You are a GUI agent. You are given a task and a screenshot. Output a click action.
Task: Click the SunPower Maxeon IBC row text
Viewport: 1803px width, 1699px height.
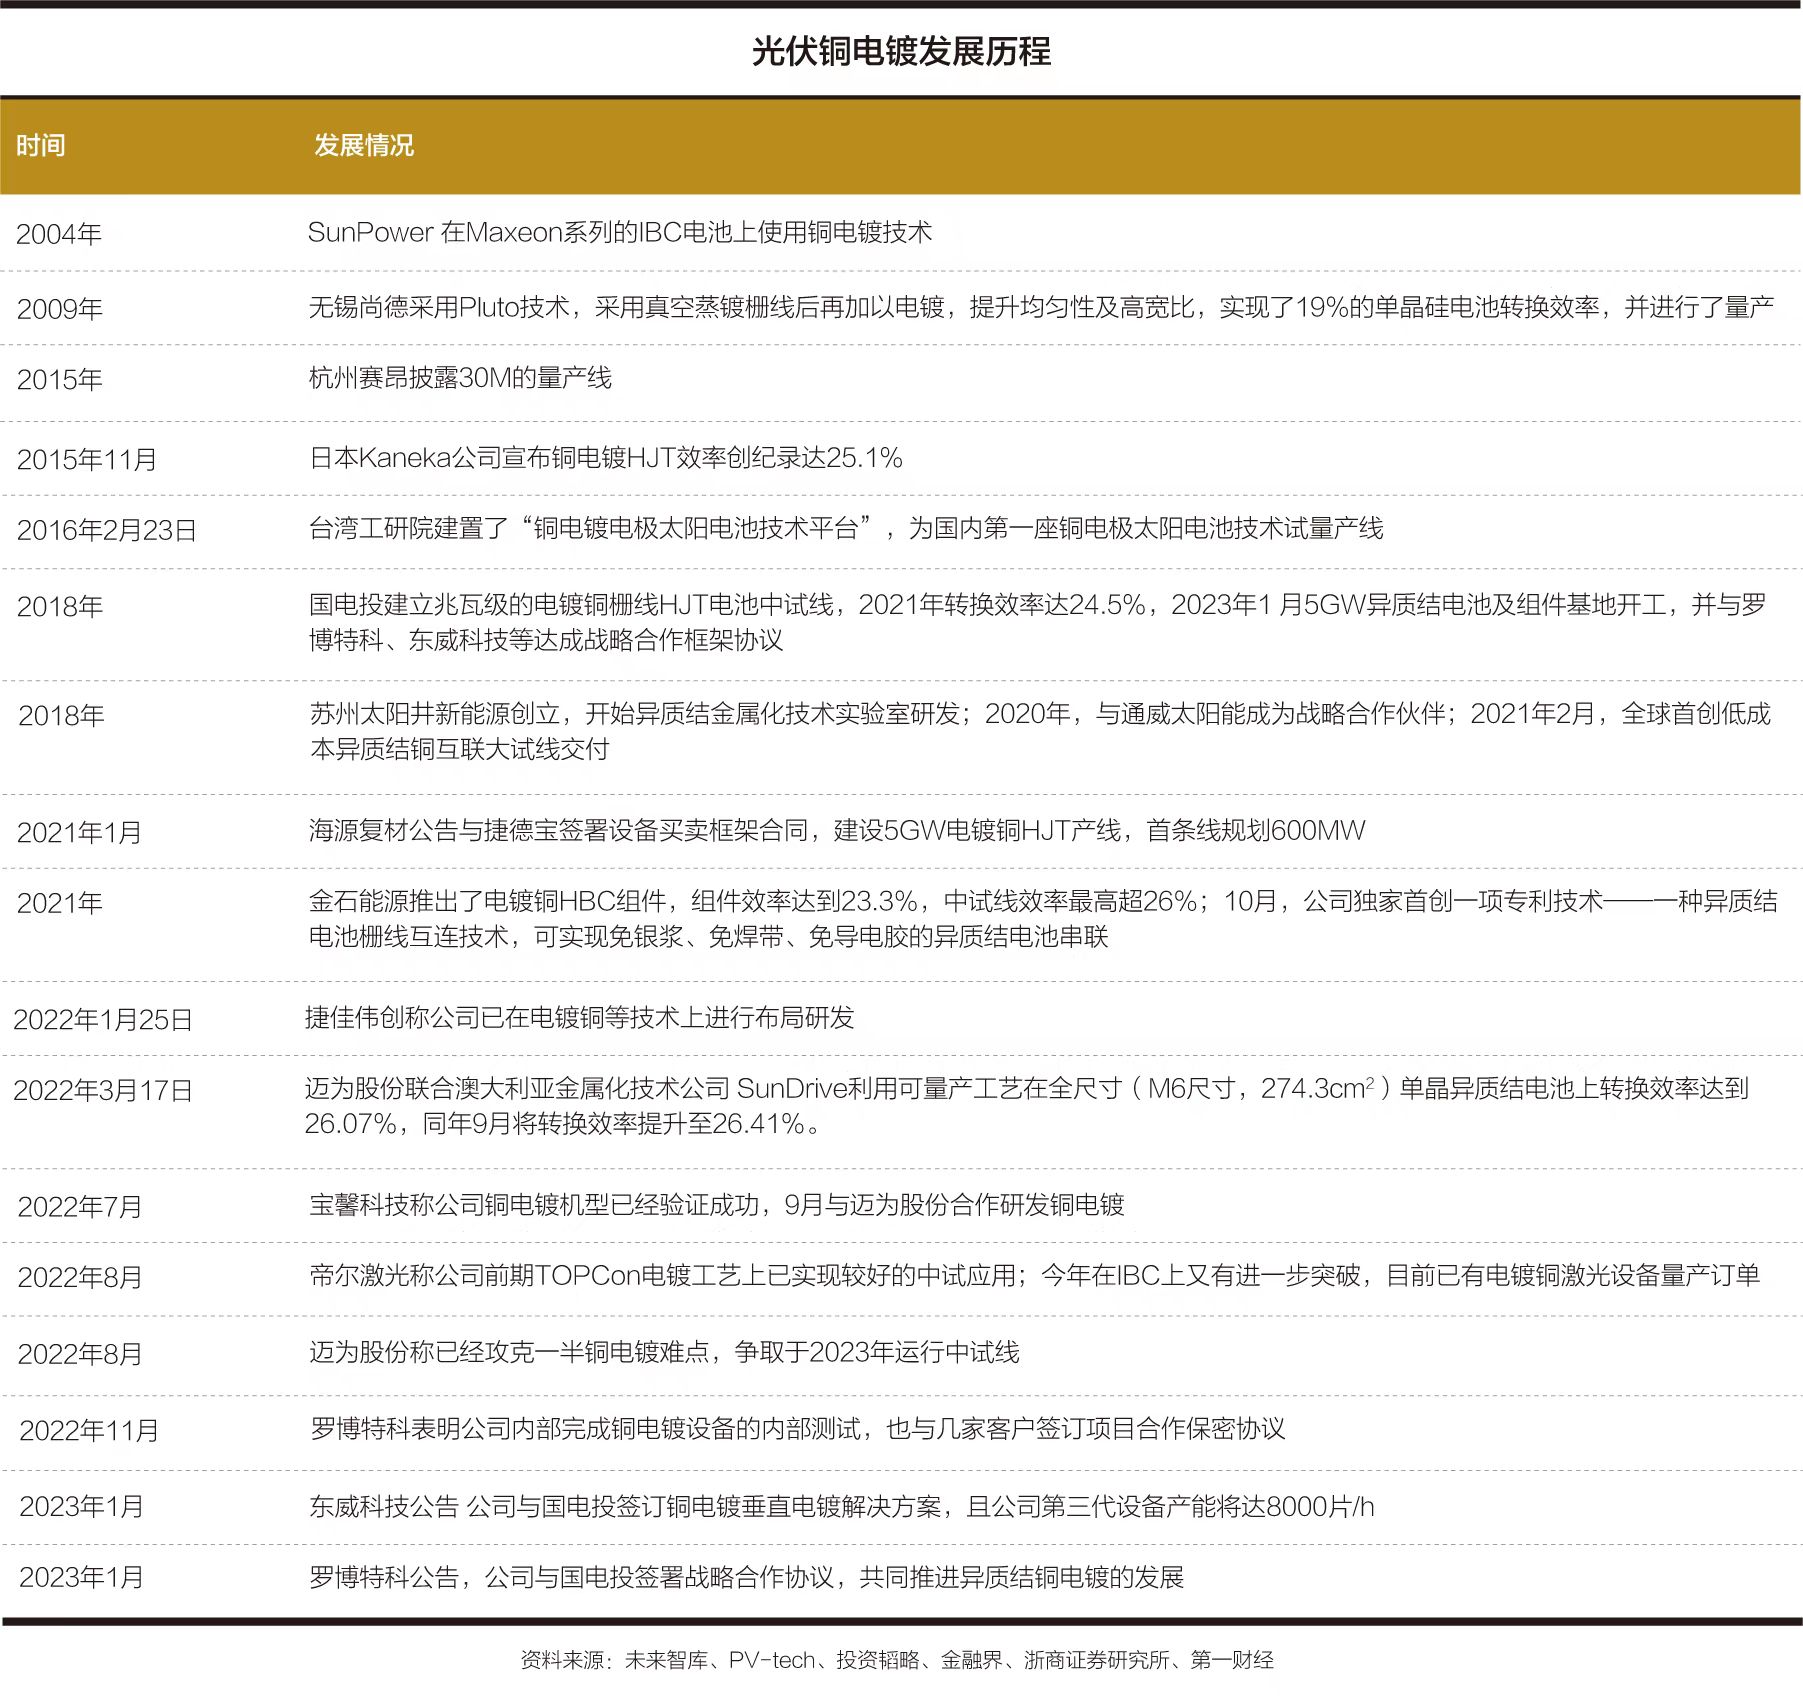click(x=620, y=232)
